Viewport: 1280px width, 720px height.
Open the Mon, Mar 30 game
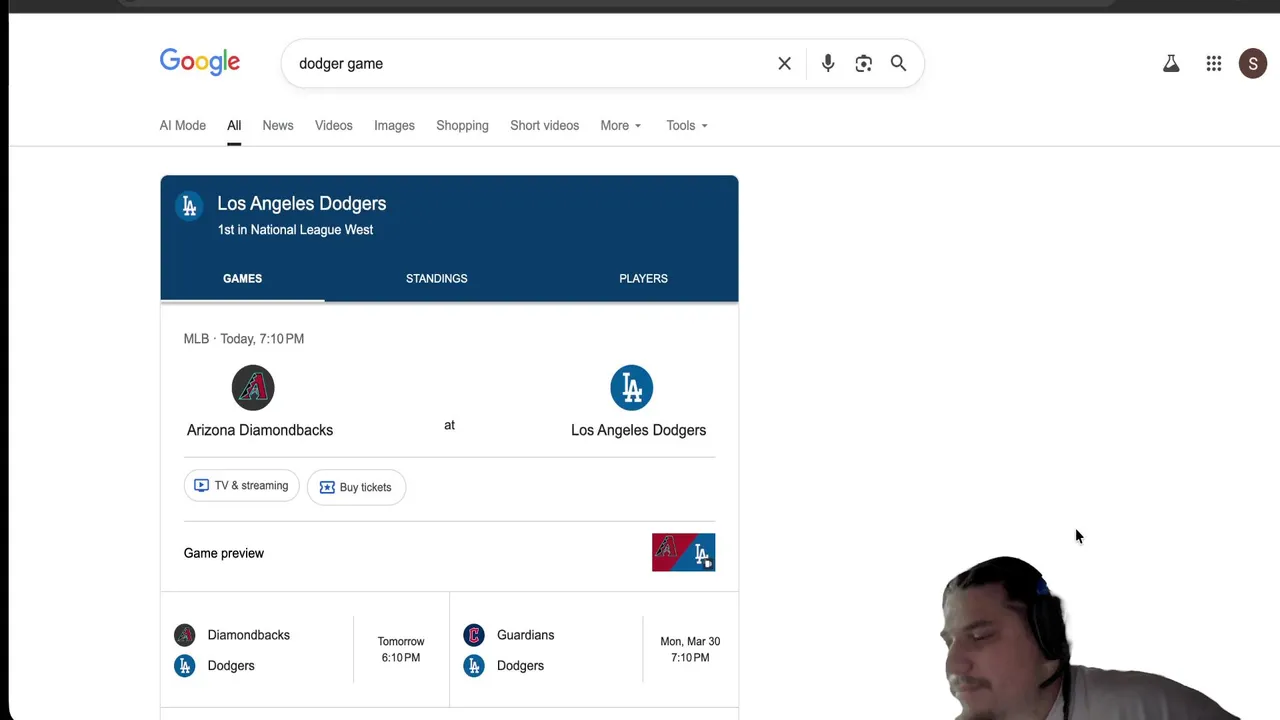(594, 650)
